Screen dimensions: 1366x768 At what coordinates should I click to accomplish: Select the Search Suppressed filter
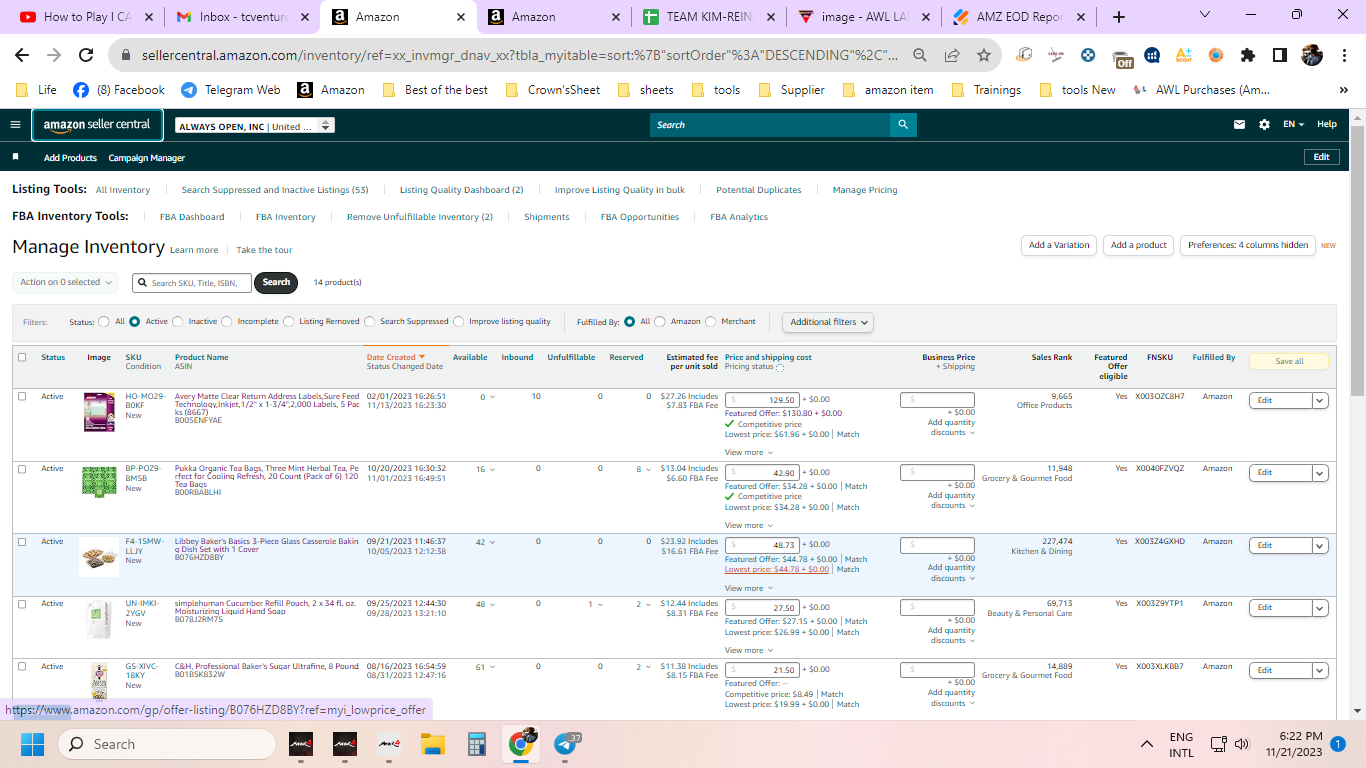point(370,322)
